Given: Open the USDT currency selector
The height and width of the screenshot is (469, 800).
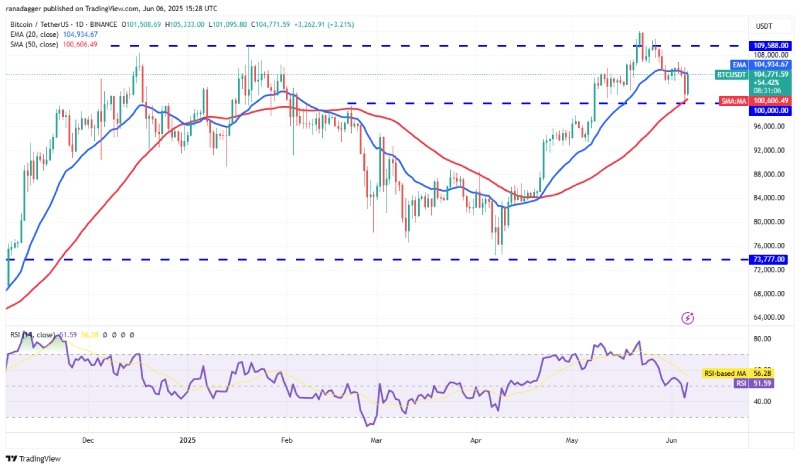Looking at the screenshot, I should [763, 26].
